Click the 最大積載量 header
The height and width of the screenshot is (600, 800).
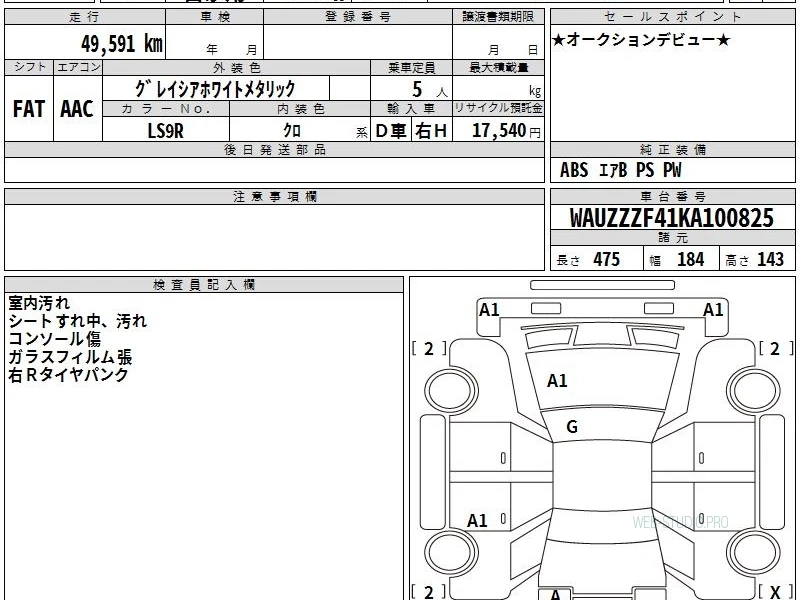click(x=498, y=67)
